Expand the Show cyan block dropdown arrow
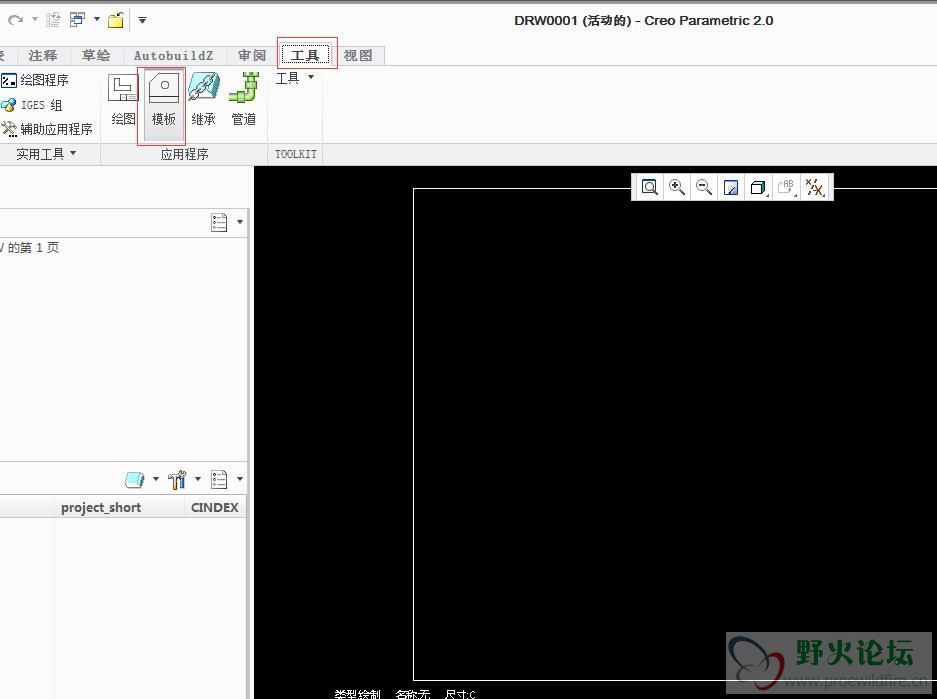The width and height of the screenshot is (937, 699). coord(156,479)
